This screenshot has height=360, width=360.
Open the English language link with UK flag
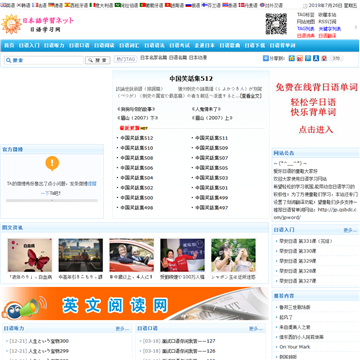8,5
